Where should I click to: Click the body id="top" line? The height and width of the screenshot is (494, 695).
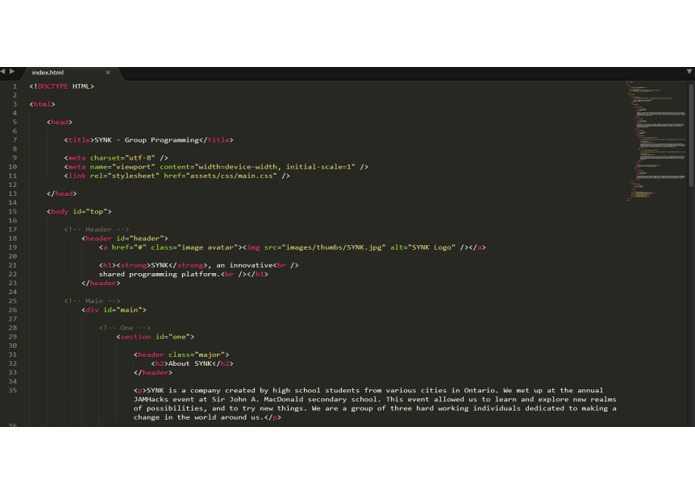coord(79,211)
